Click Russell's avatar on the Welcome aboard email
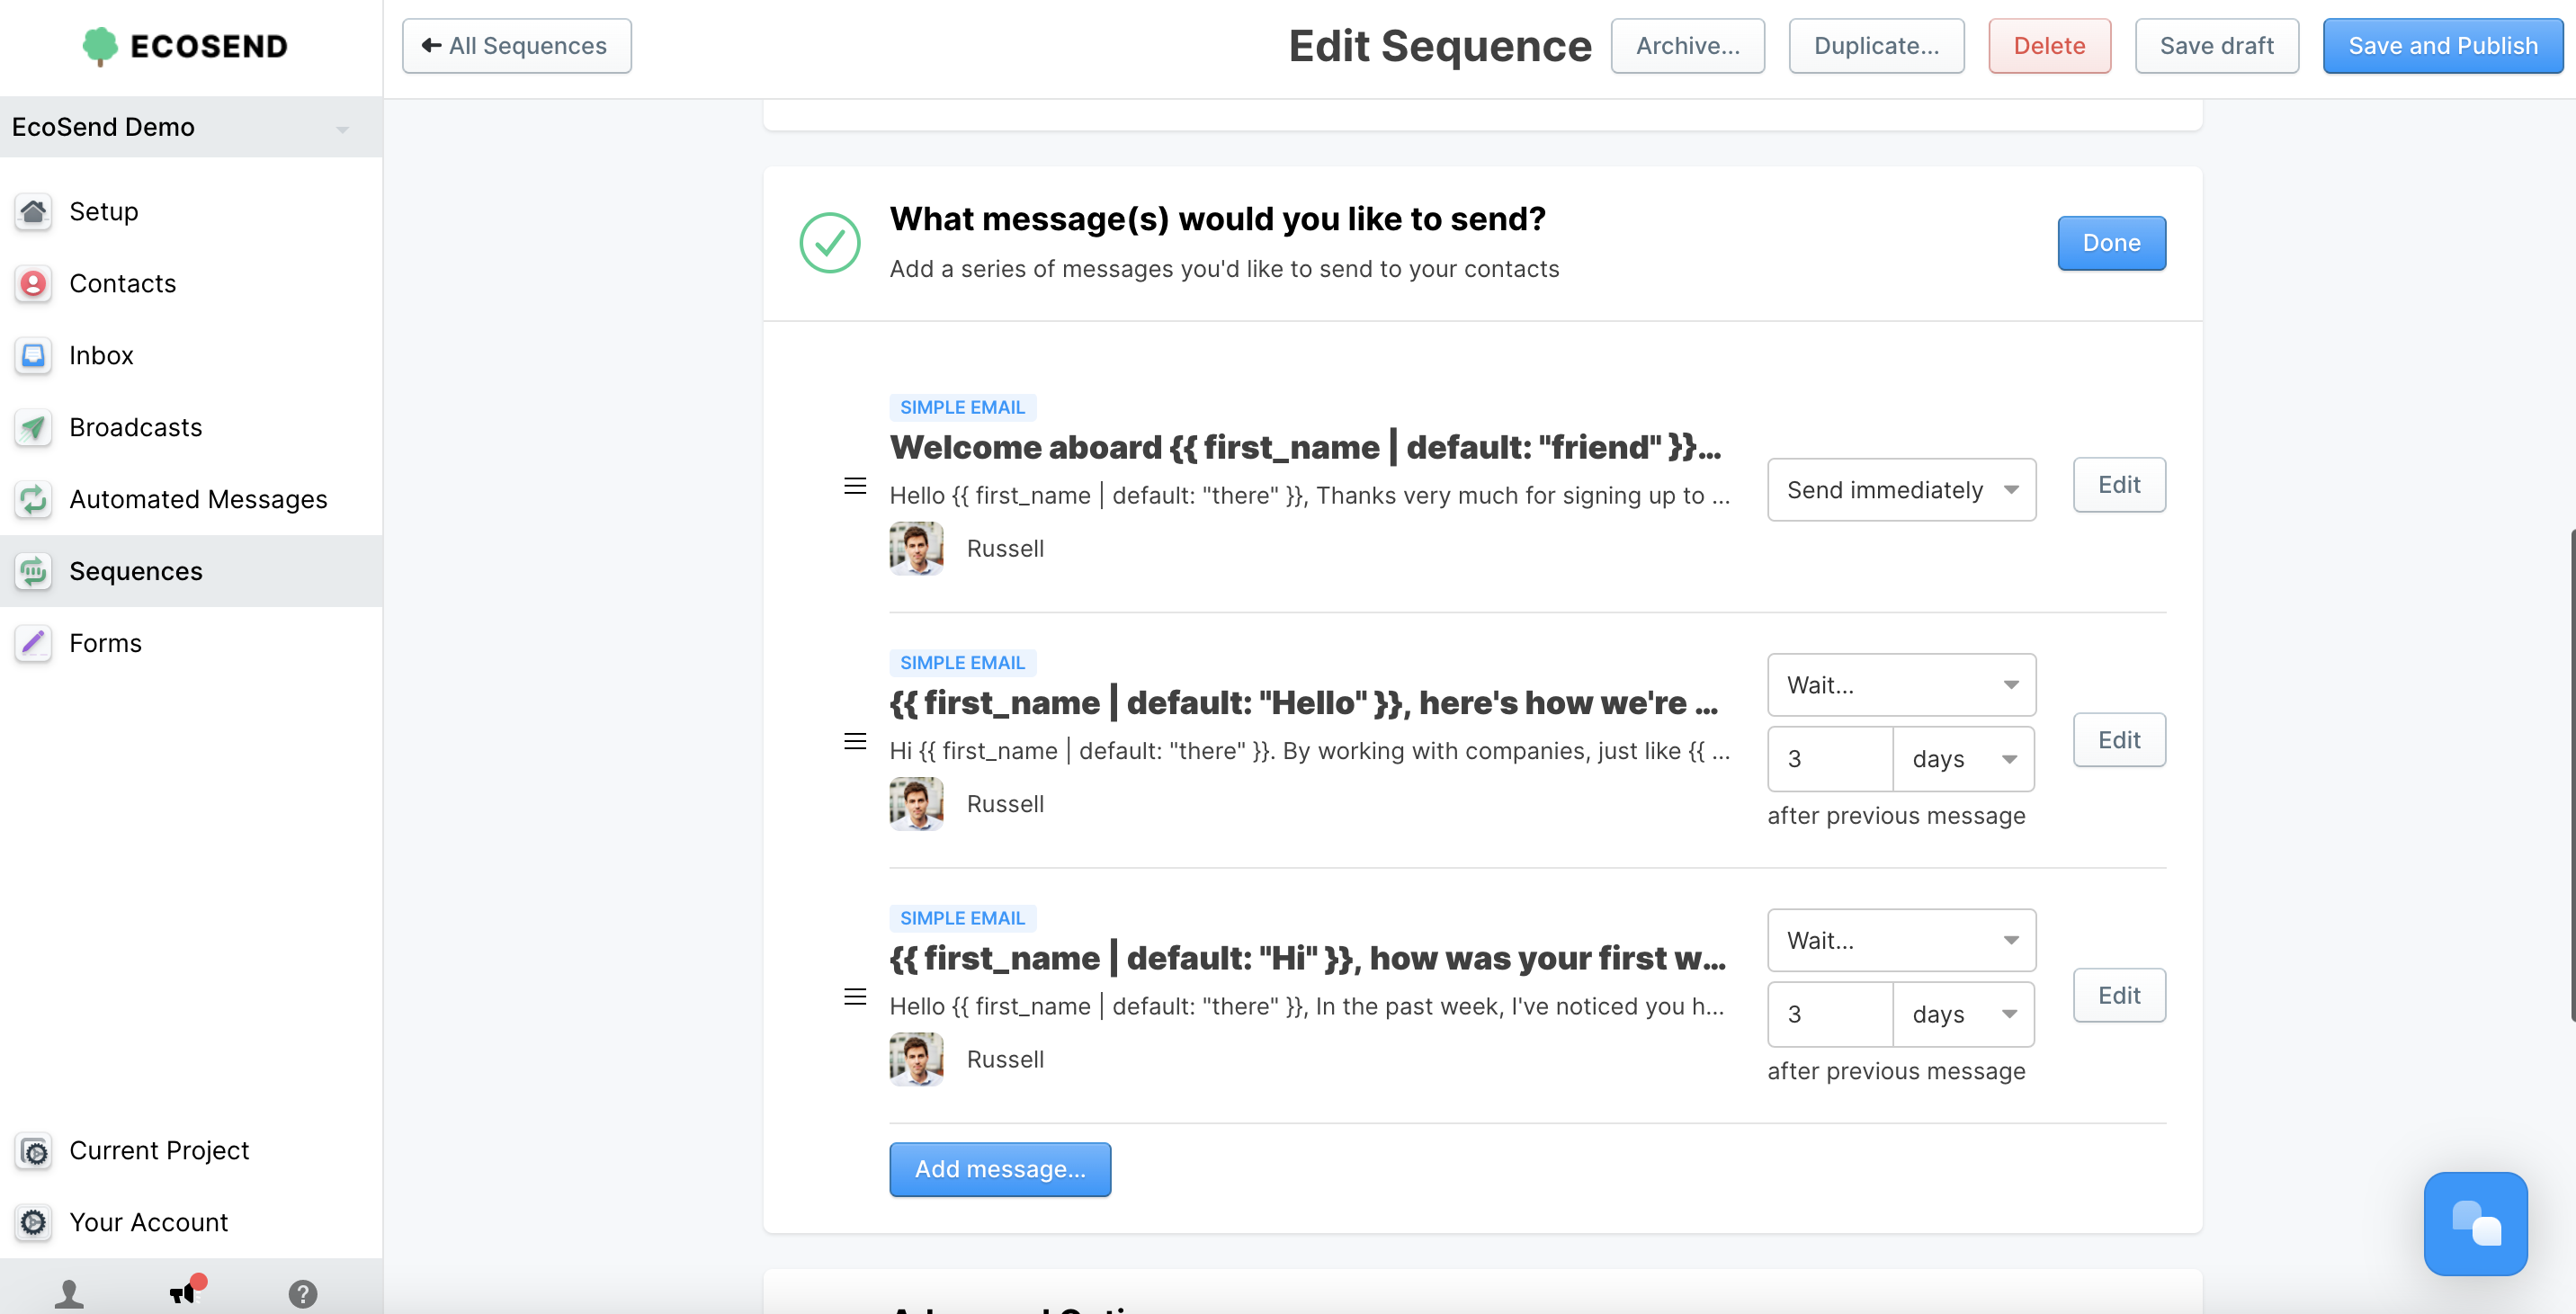The width and height of the screenshot is (2576, 1314). click(916, 548)
